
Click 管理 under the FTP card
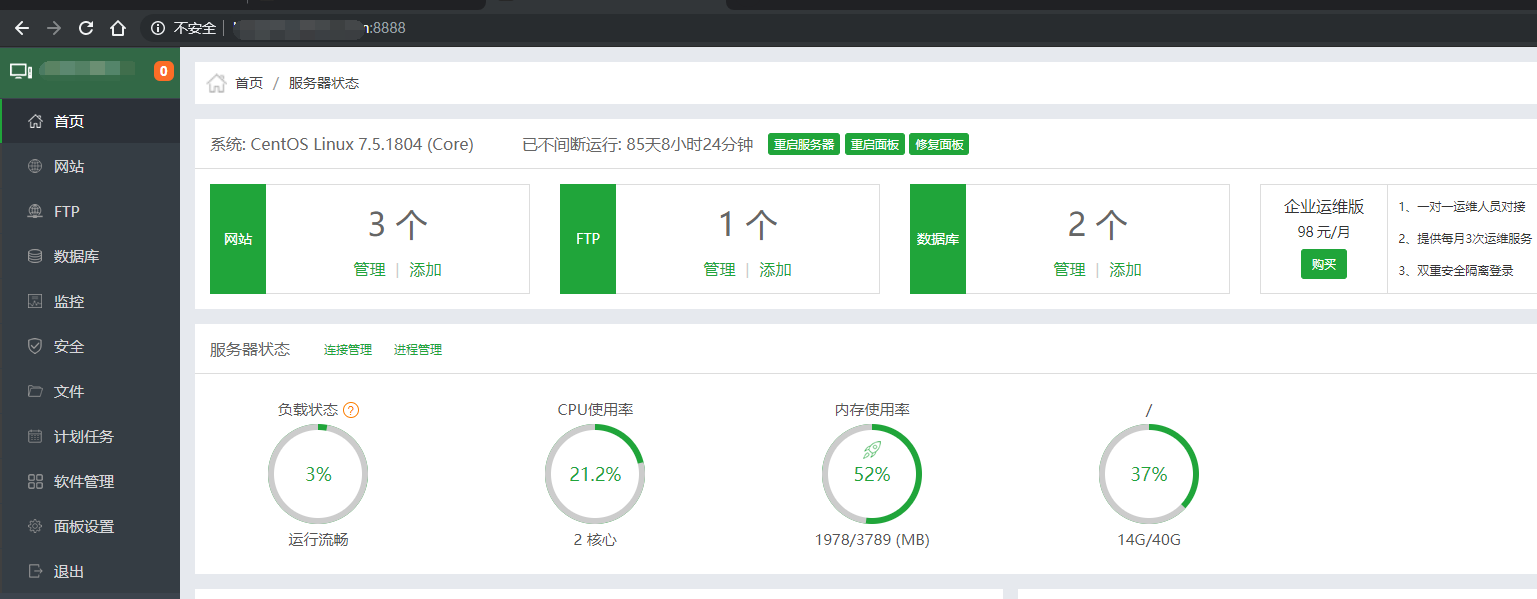point(719,270)
